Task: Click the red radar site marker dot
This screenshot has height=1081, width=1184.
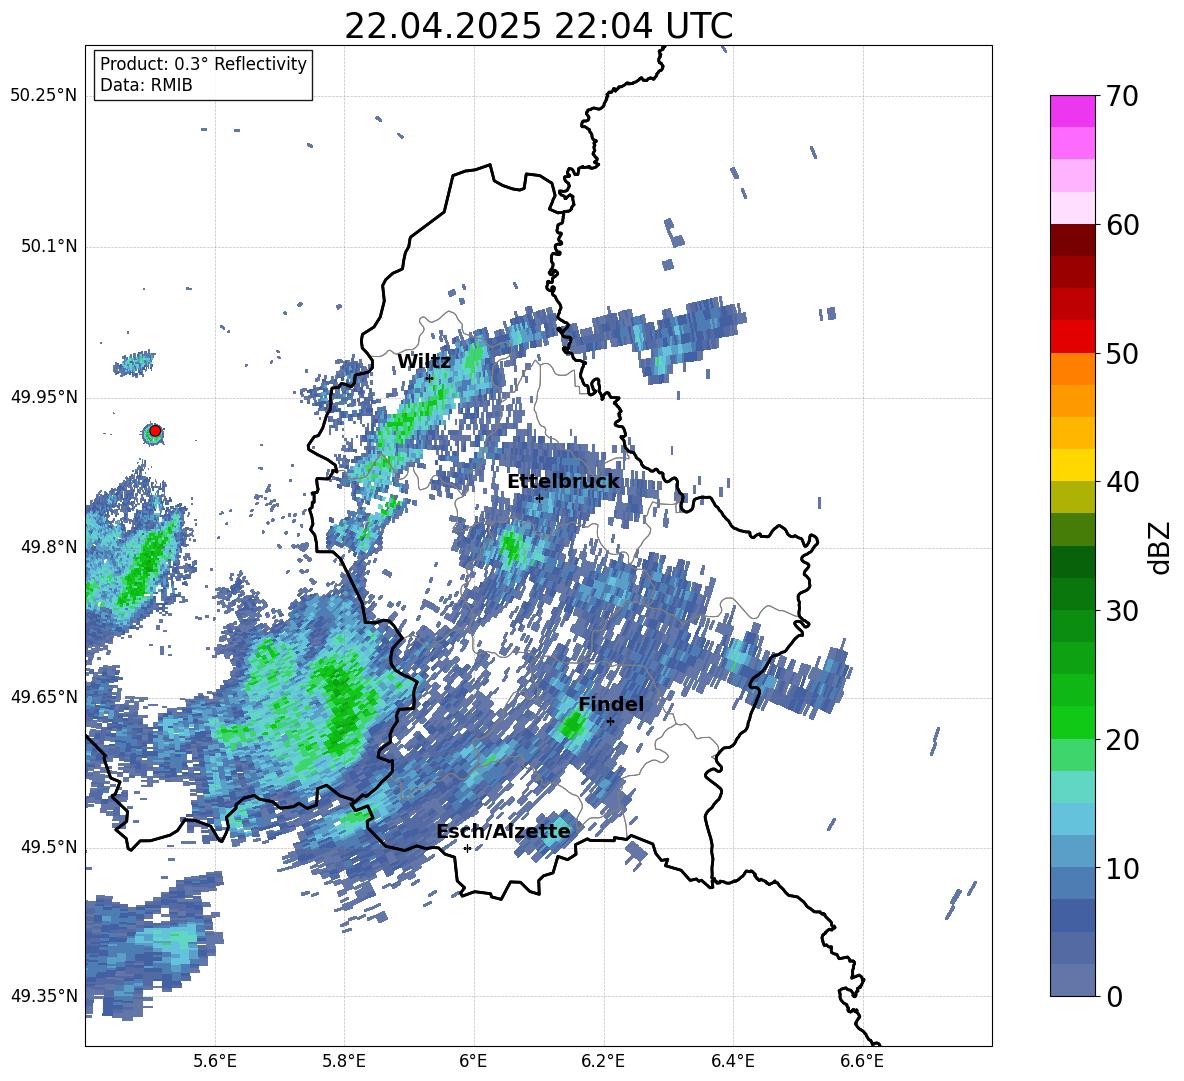Action: pyautogui.click(x=155, y=430)
